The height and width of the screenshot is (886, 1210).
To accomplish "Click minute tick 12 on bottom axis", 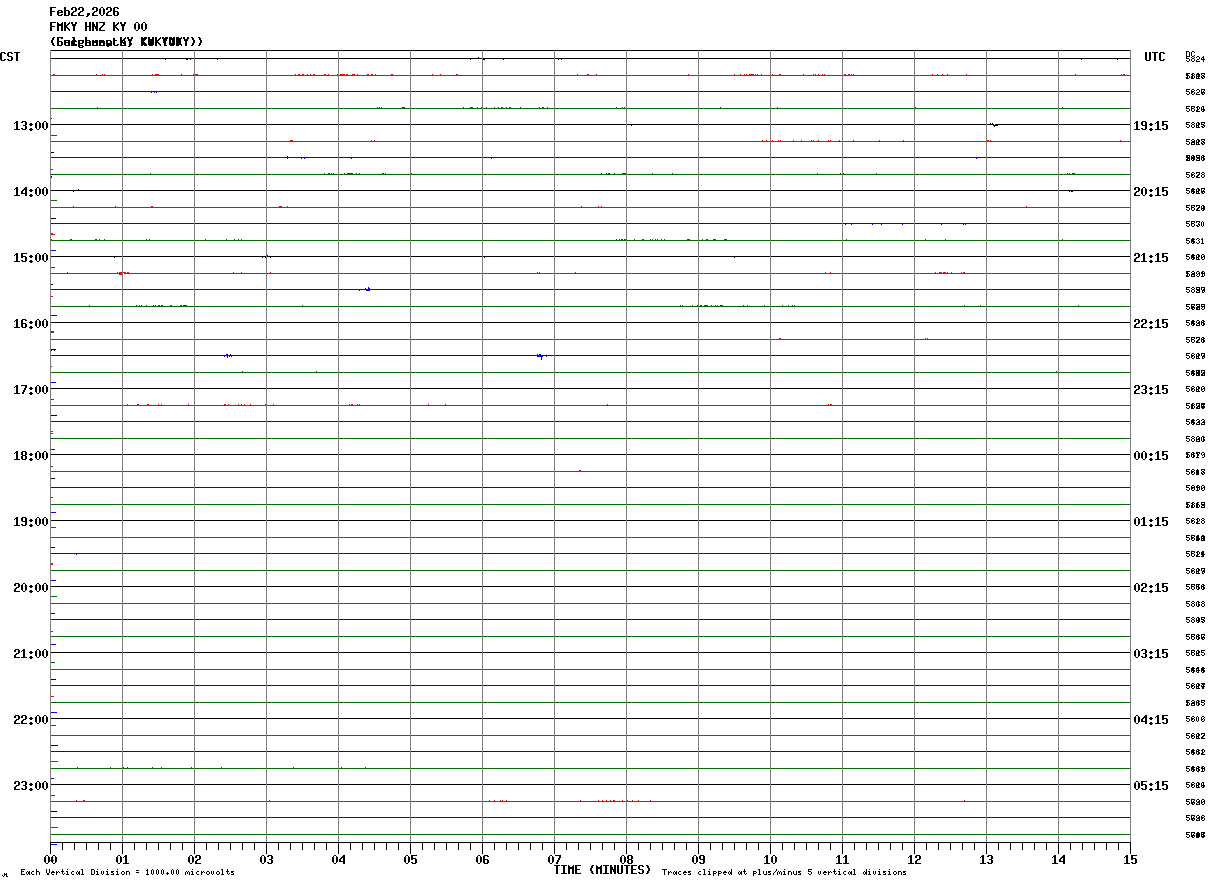I will point(914,859).
